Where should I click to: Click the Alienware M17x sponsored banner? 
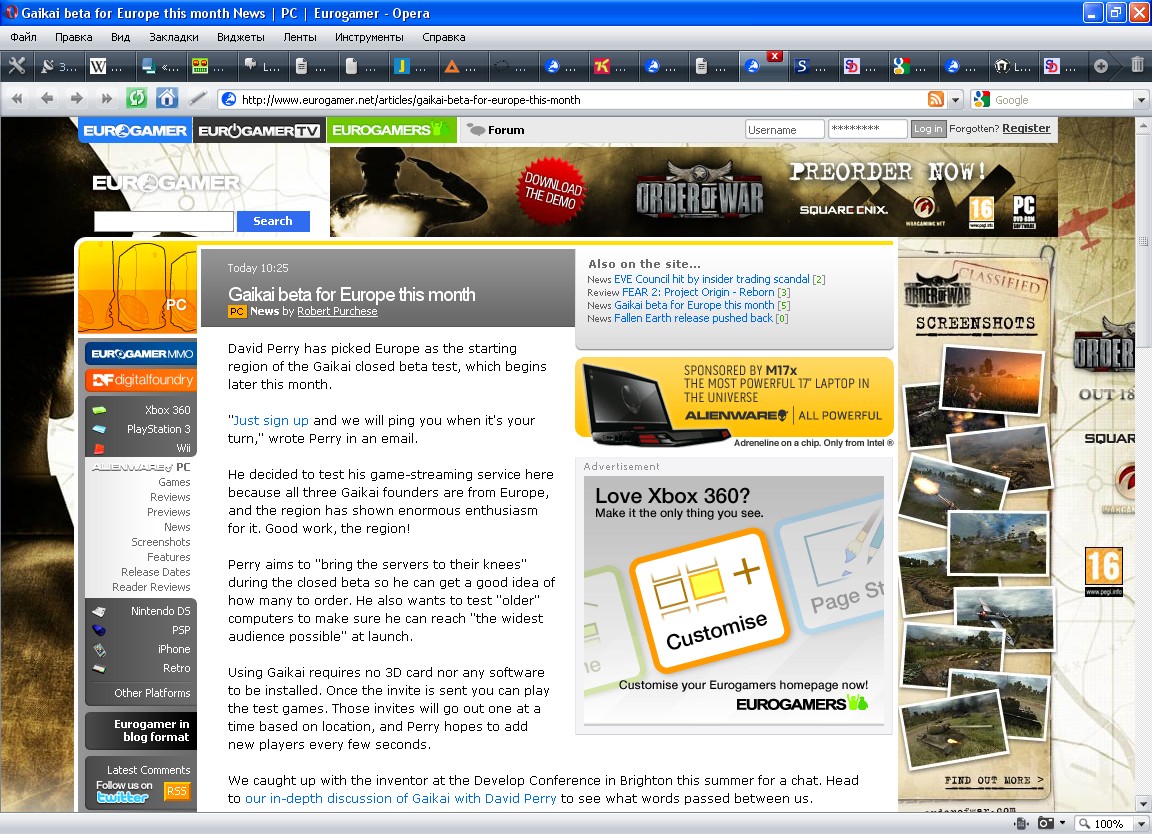pos(735,402)
